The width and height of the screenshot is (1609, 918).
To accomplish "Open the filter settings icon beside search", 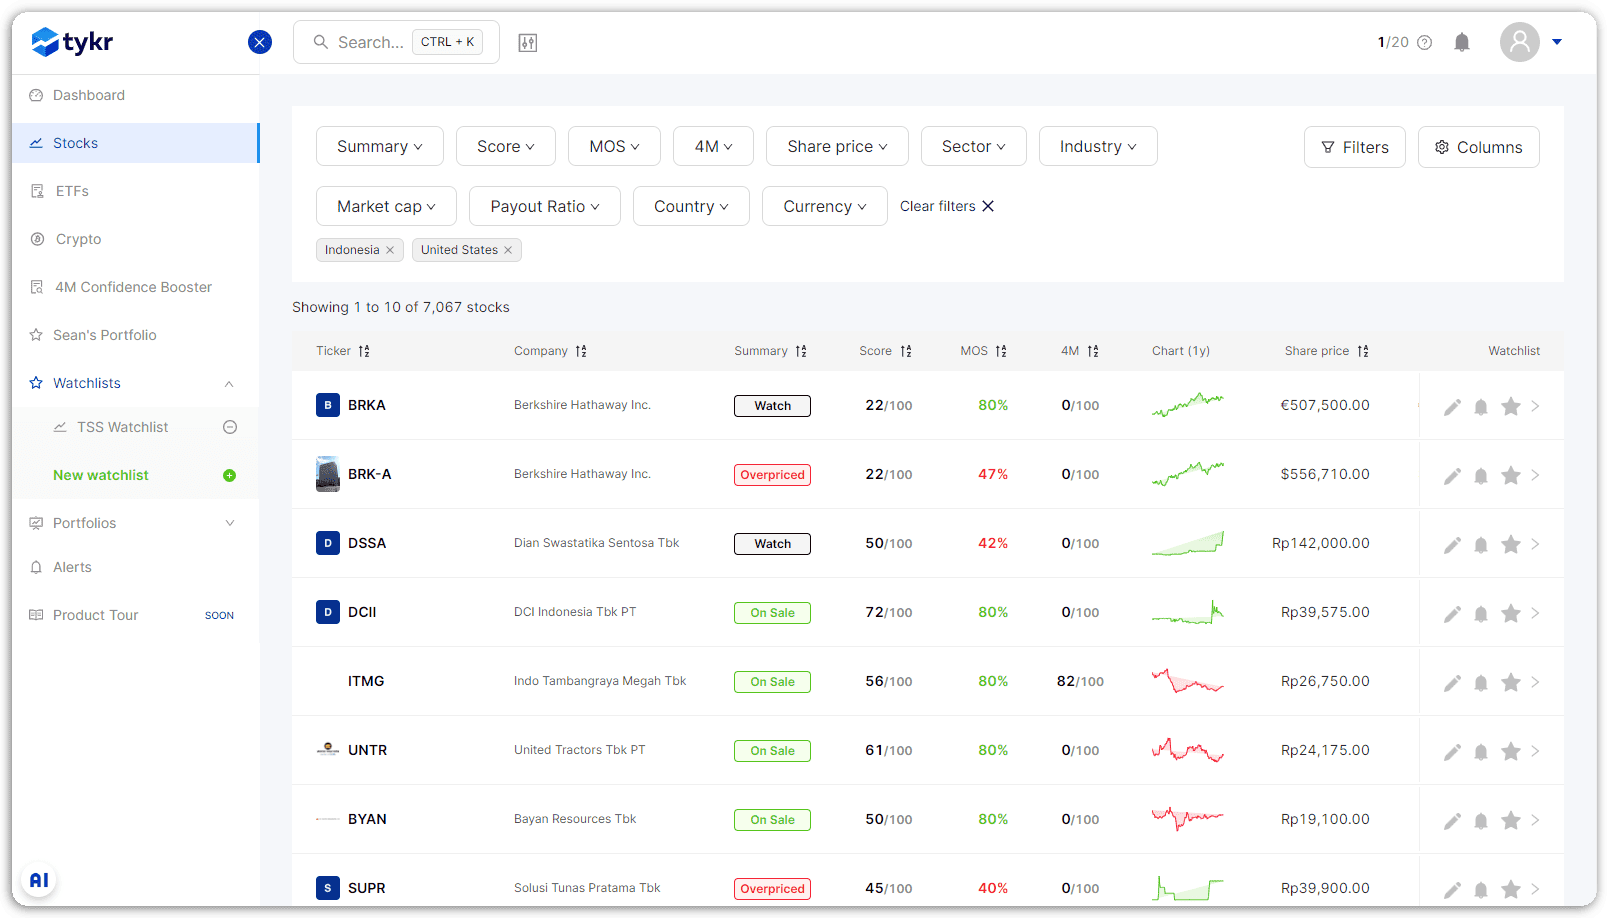I will tap(528, 42).
